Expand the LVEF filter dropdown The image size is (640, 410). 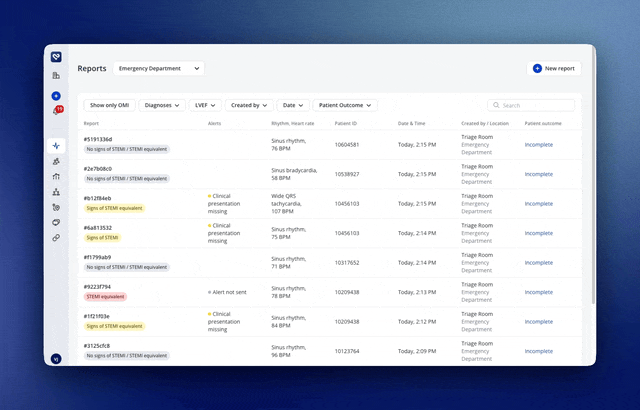(x=205, y=105)
